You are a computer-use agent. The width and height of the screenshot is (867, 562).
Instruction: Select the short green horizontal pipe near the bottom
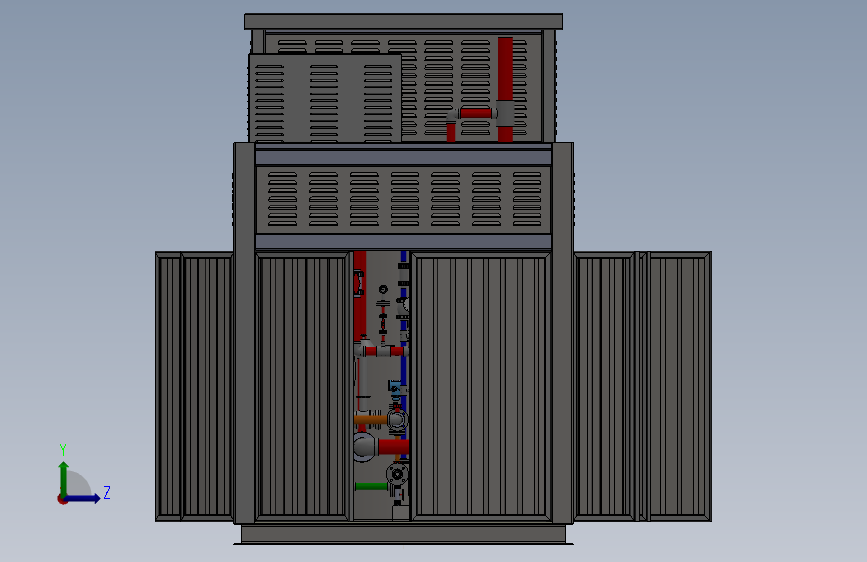click(x=371, y=486)
